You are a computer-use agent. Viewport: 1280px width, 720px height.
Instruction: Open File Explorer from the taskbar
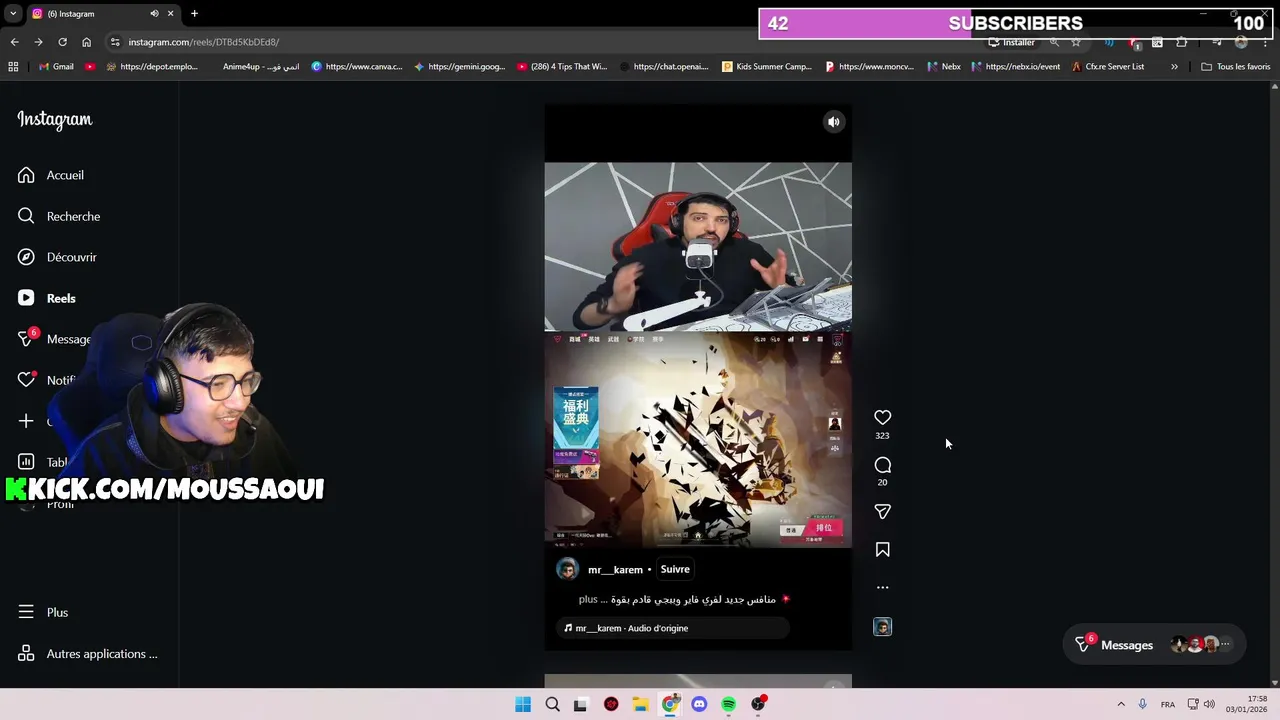point(640,704)
